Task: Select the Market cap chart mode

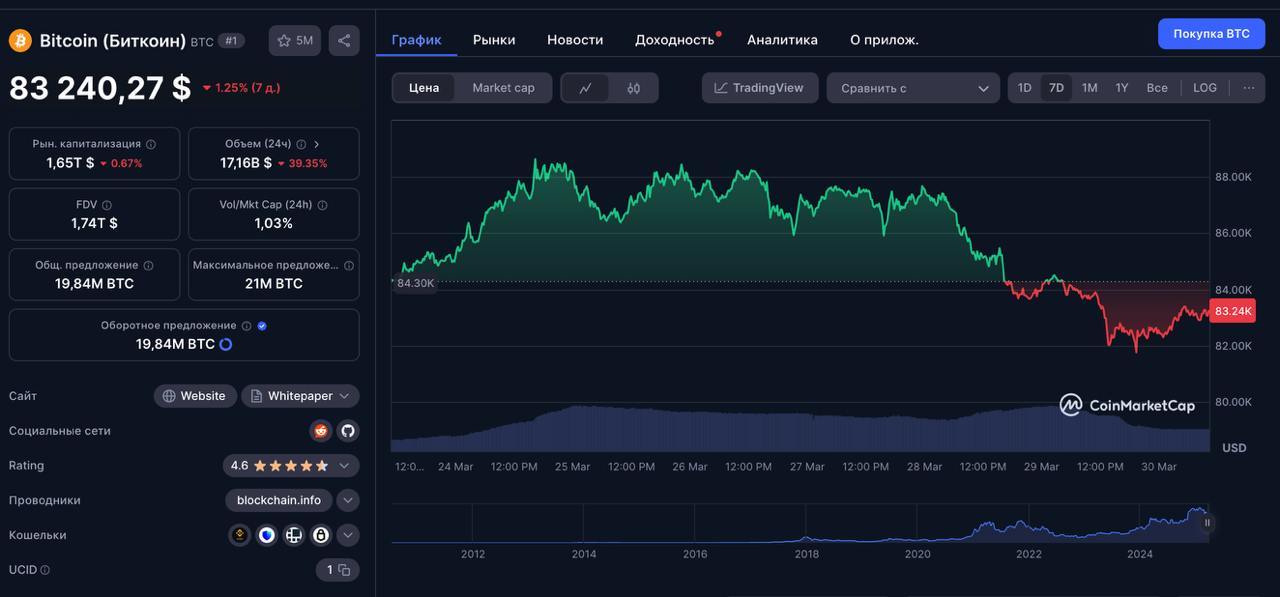Action: 503,88
